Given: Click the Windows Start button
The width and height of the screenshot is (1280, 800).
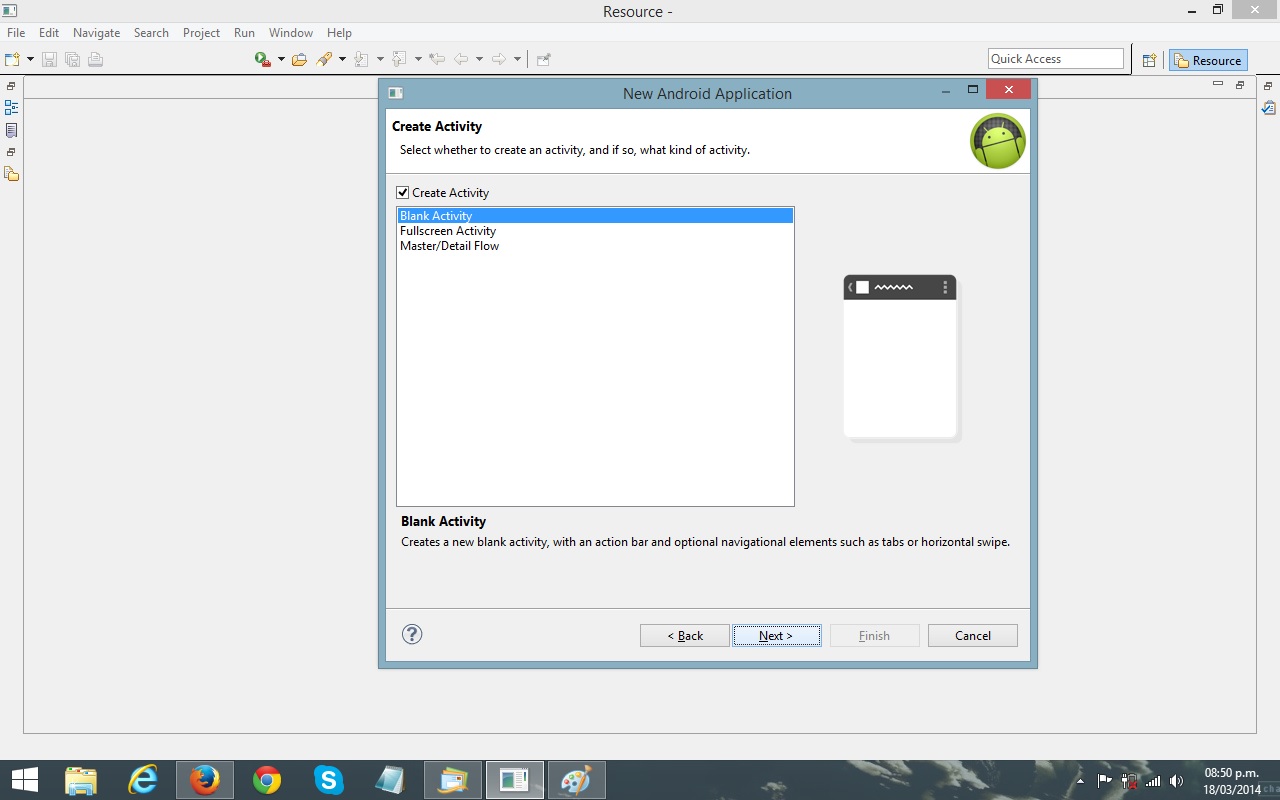Looking at the screenshot, I should click(24, 780).
